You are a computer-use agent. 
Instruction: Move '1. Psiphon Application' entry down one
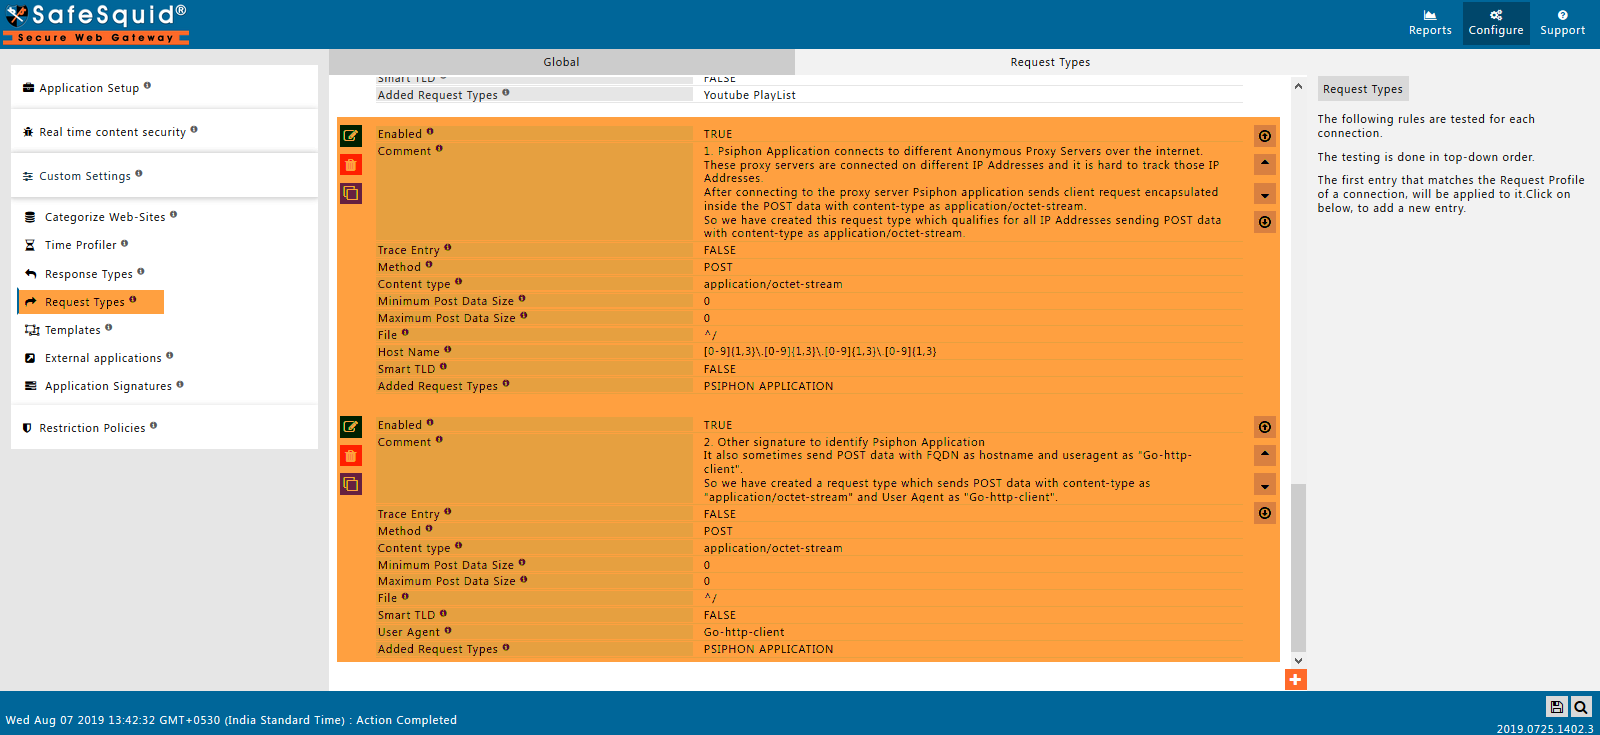pos(1265,194)
